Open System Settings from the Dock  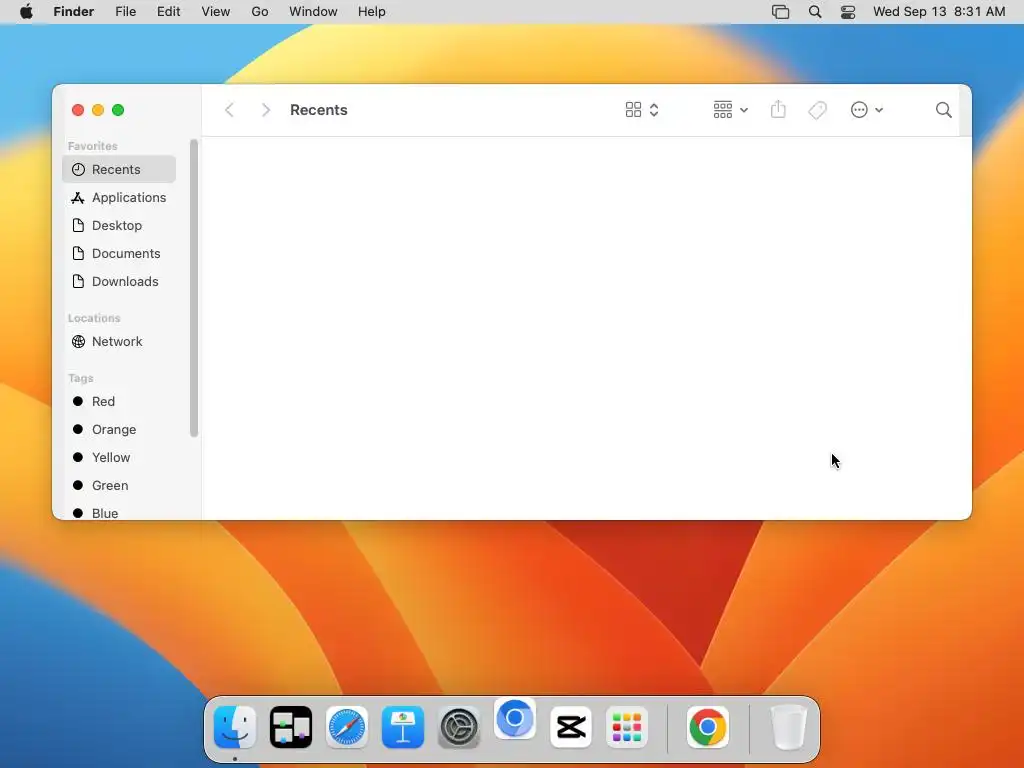(459, 727)
